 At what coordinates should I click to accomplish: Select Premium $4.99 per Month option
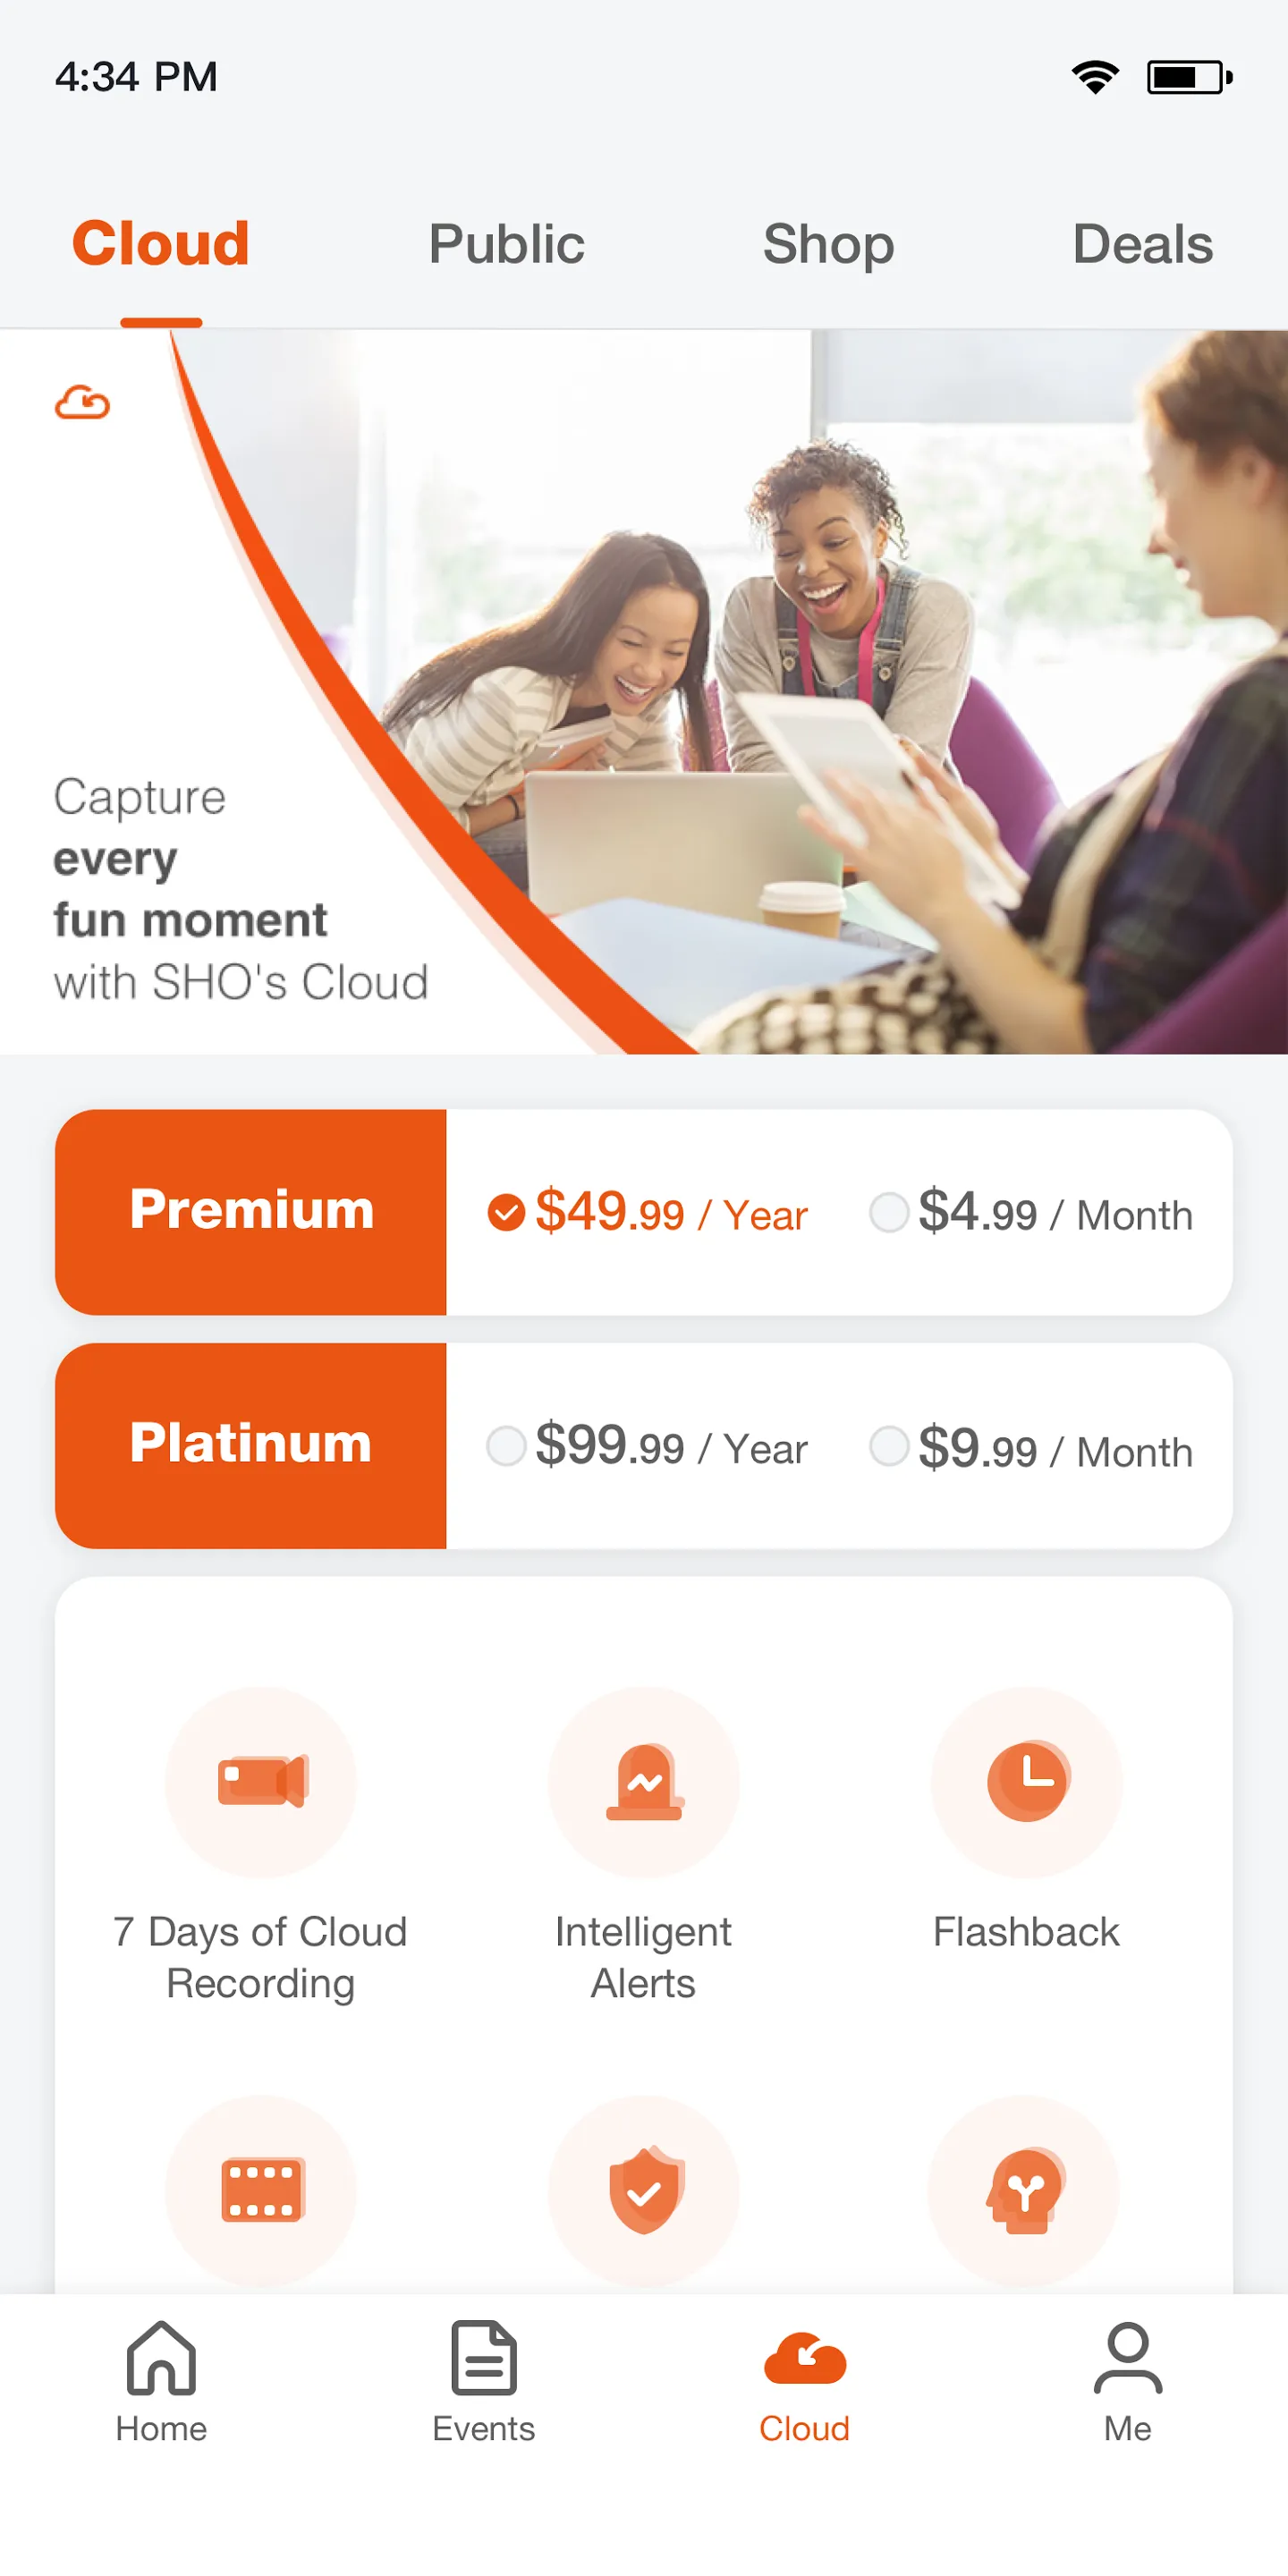[1031, 1213]
